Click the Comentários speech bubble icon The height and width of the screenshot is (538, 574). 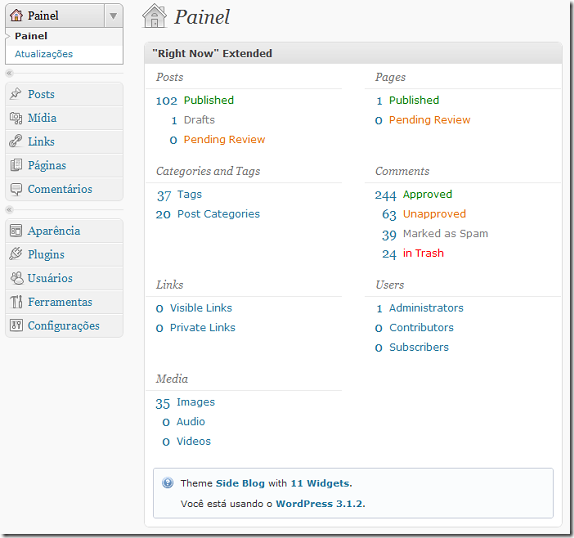16,189
